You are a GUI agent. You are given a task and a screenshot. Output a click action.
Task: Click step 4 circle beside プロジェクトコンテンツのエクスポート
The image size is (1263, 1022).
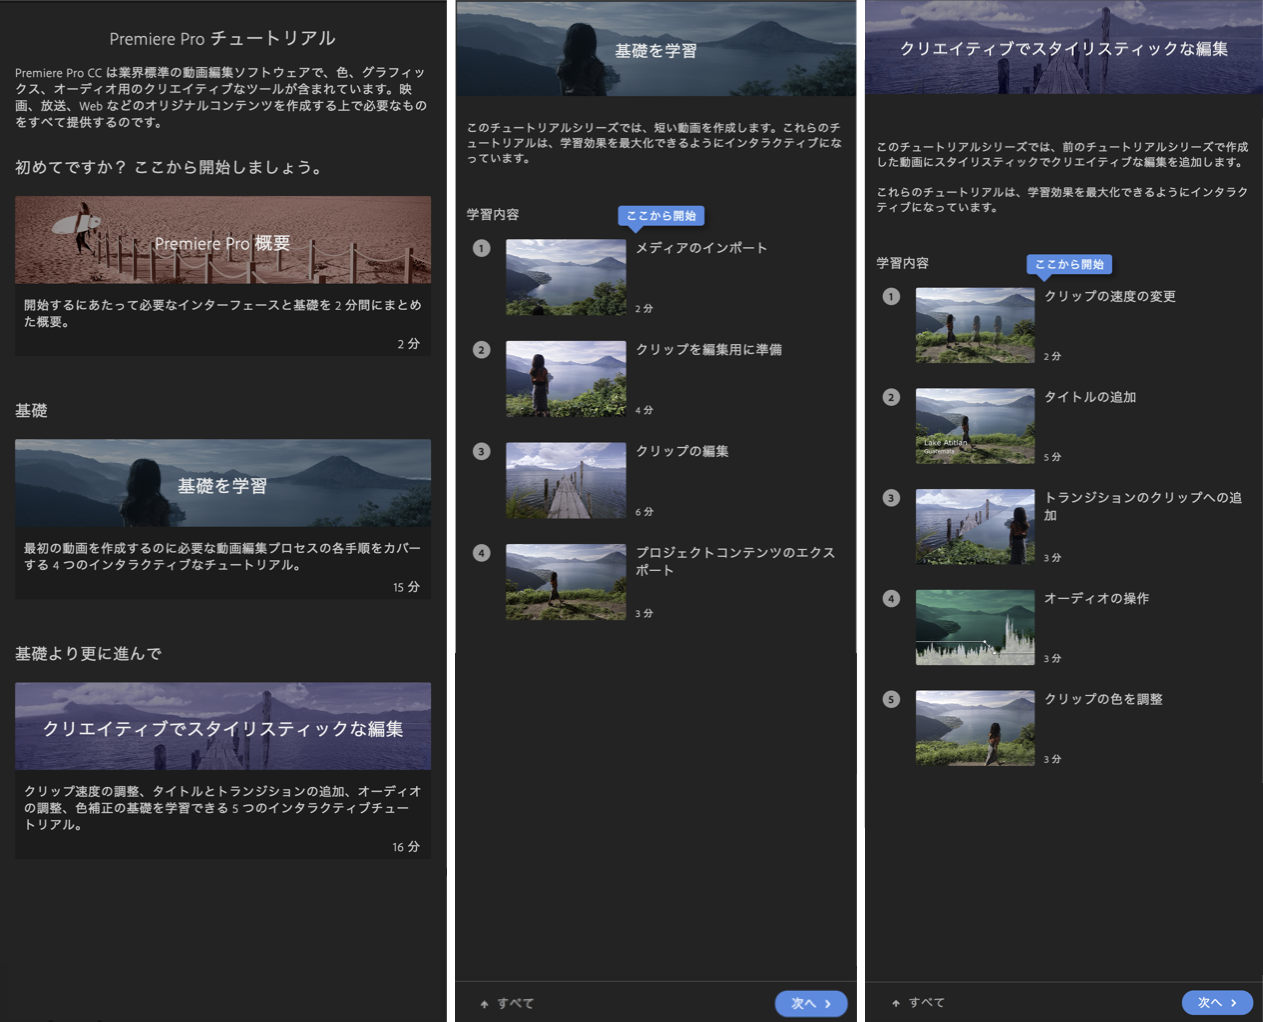482,553
